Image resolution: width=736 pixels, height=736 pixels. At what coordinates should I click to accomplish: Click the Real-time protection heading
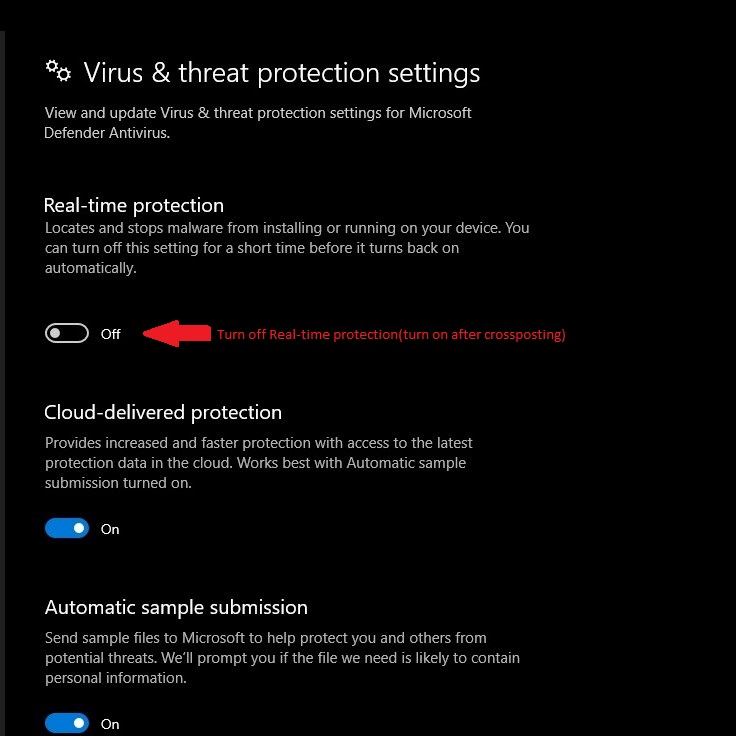(x=134, y=205)
